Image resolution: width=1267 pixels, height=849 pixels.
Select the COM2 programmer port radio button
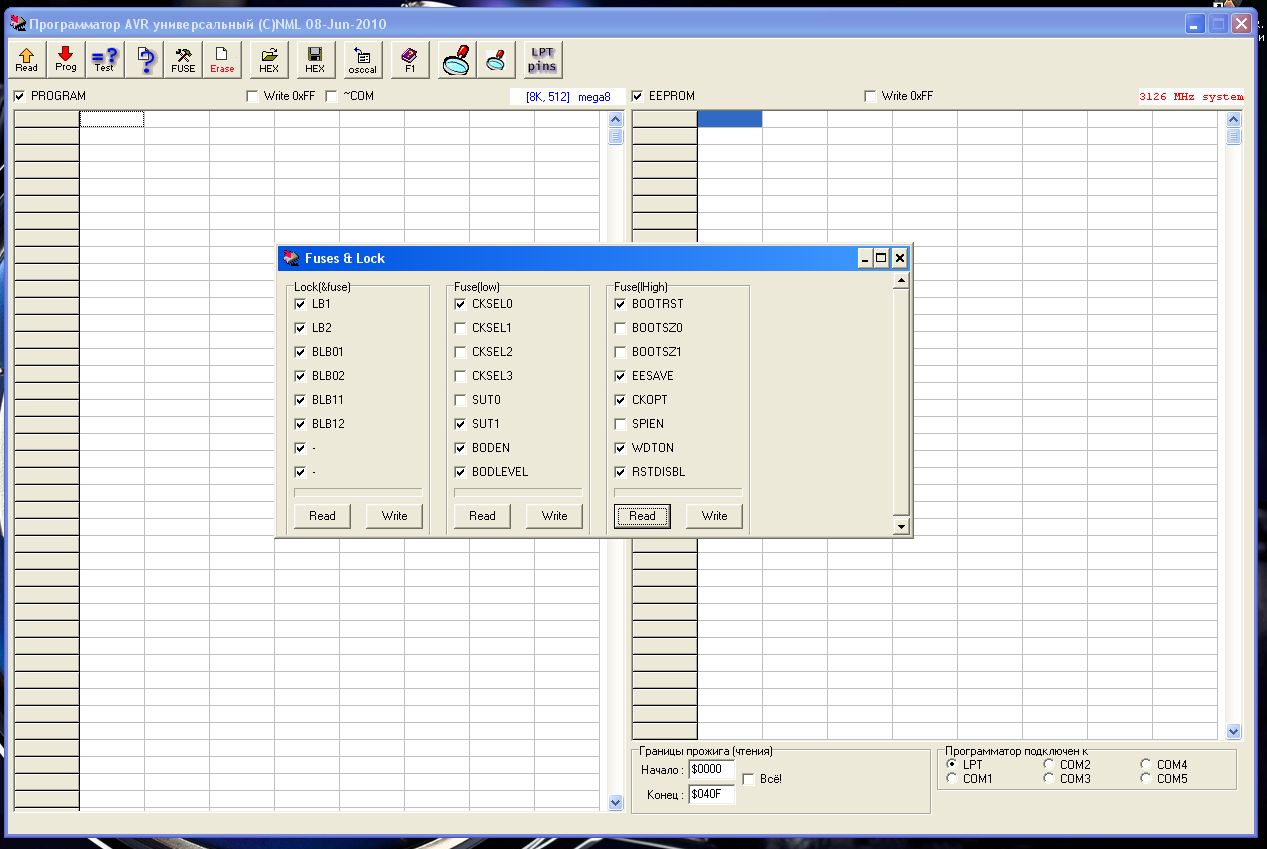(x=1049, y=765)
